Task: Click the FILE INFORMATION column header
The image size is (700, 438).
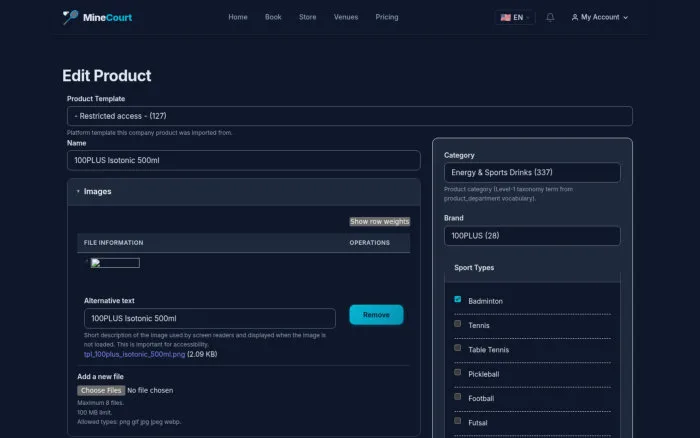Action: pos(113,243)
